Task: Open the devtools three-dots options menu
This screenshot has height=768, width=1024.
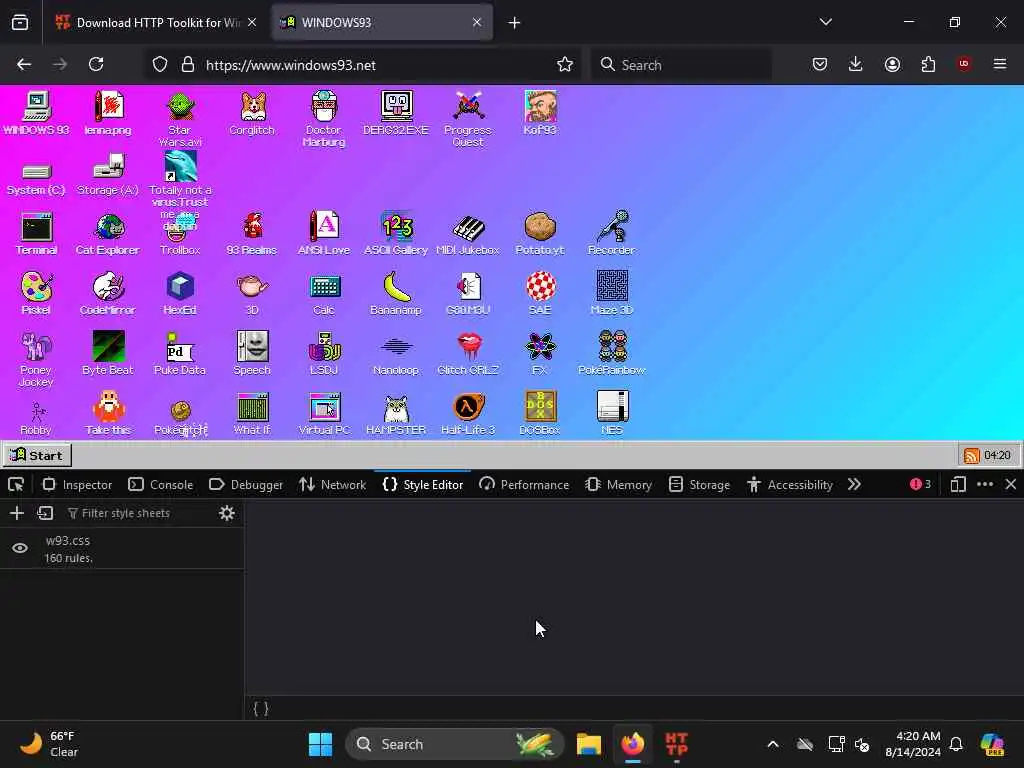Action: click(x=985, y=485)
